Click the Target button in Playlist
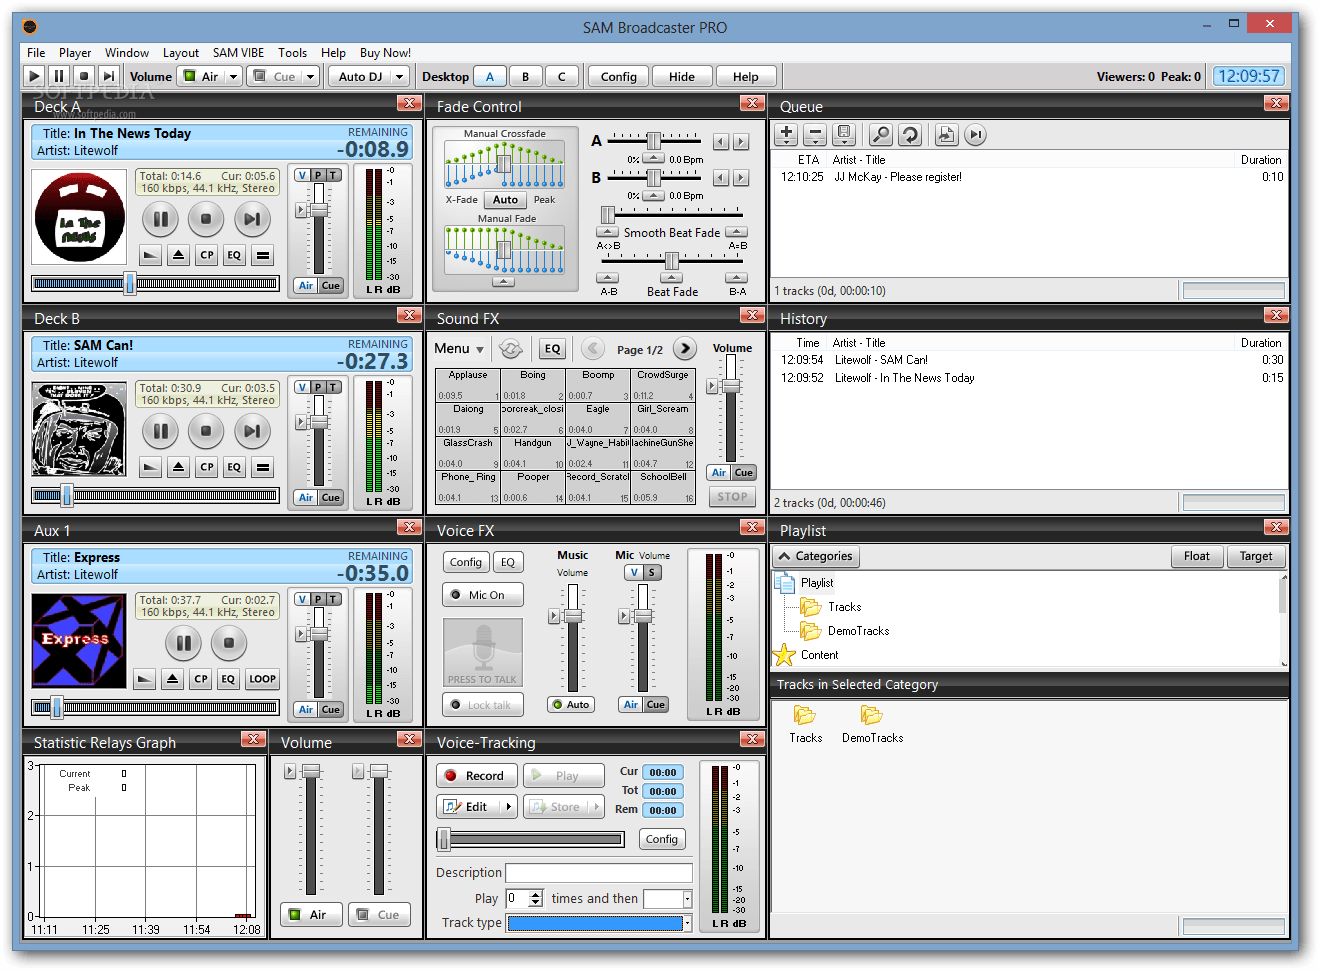The image size is (1319, 971). coord(1256,556)
